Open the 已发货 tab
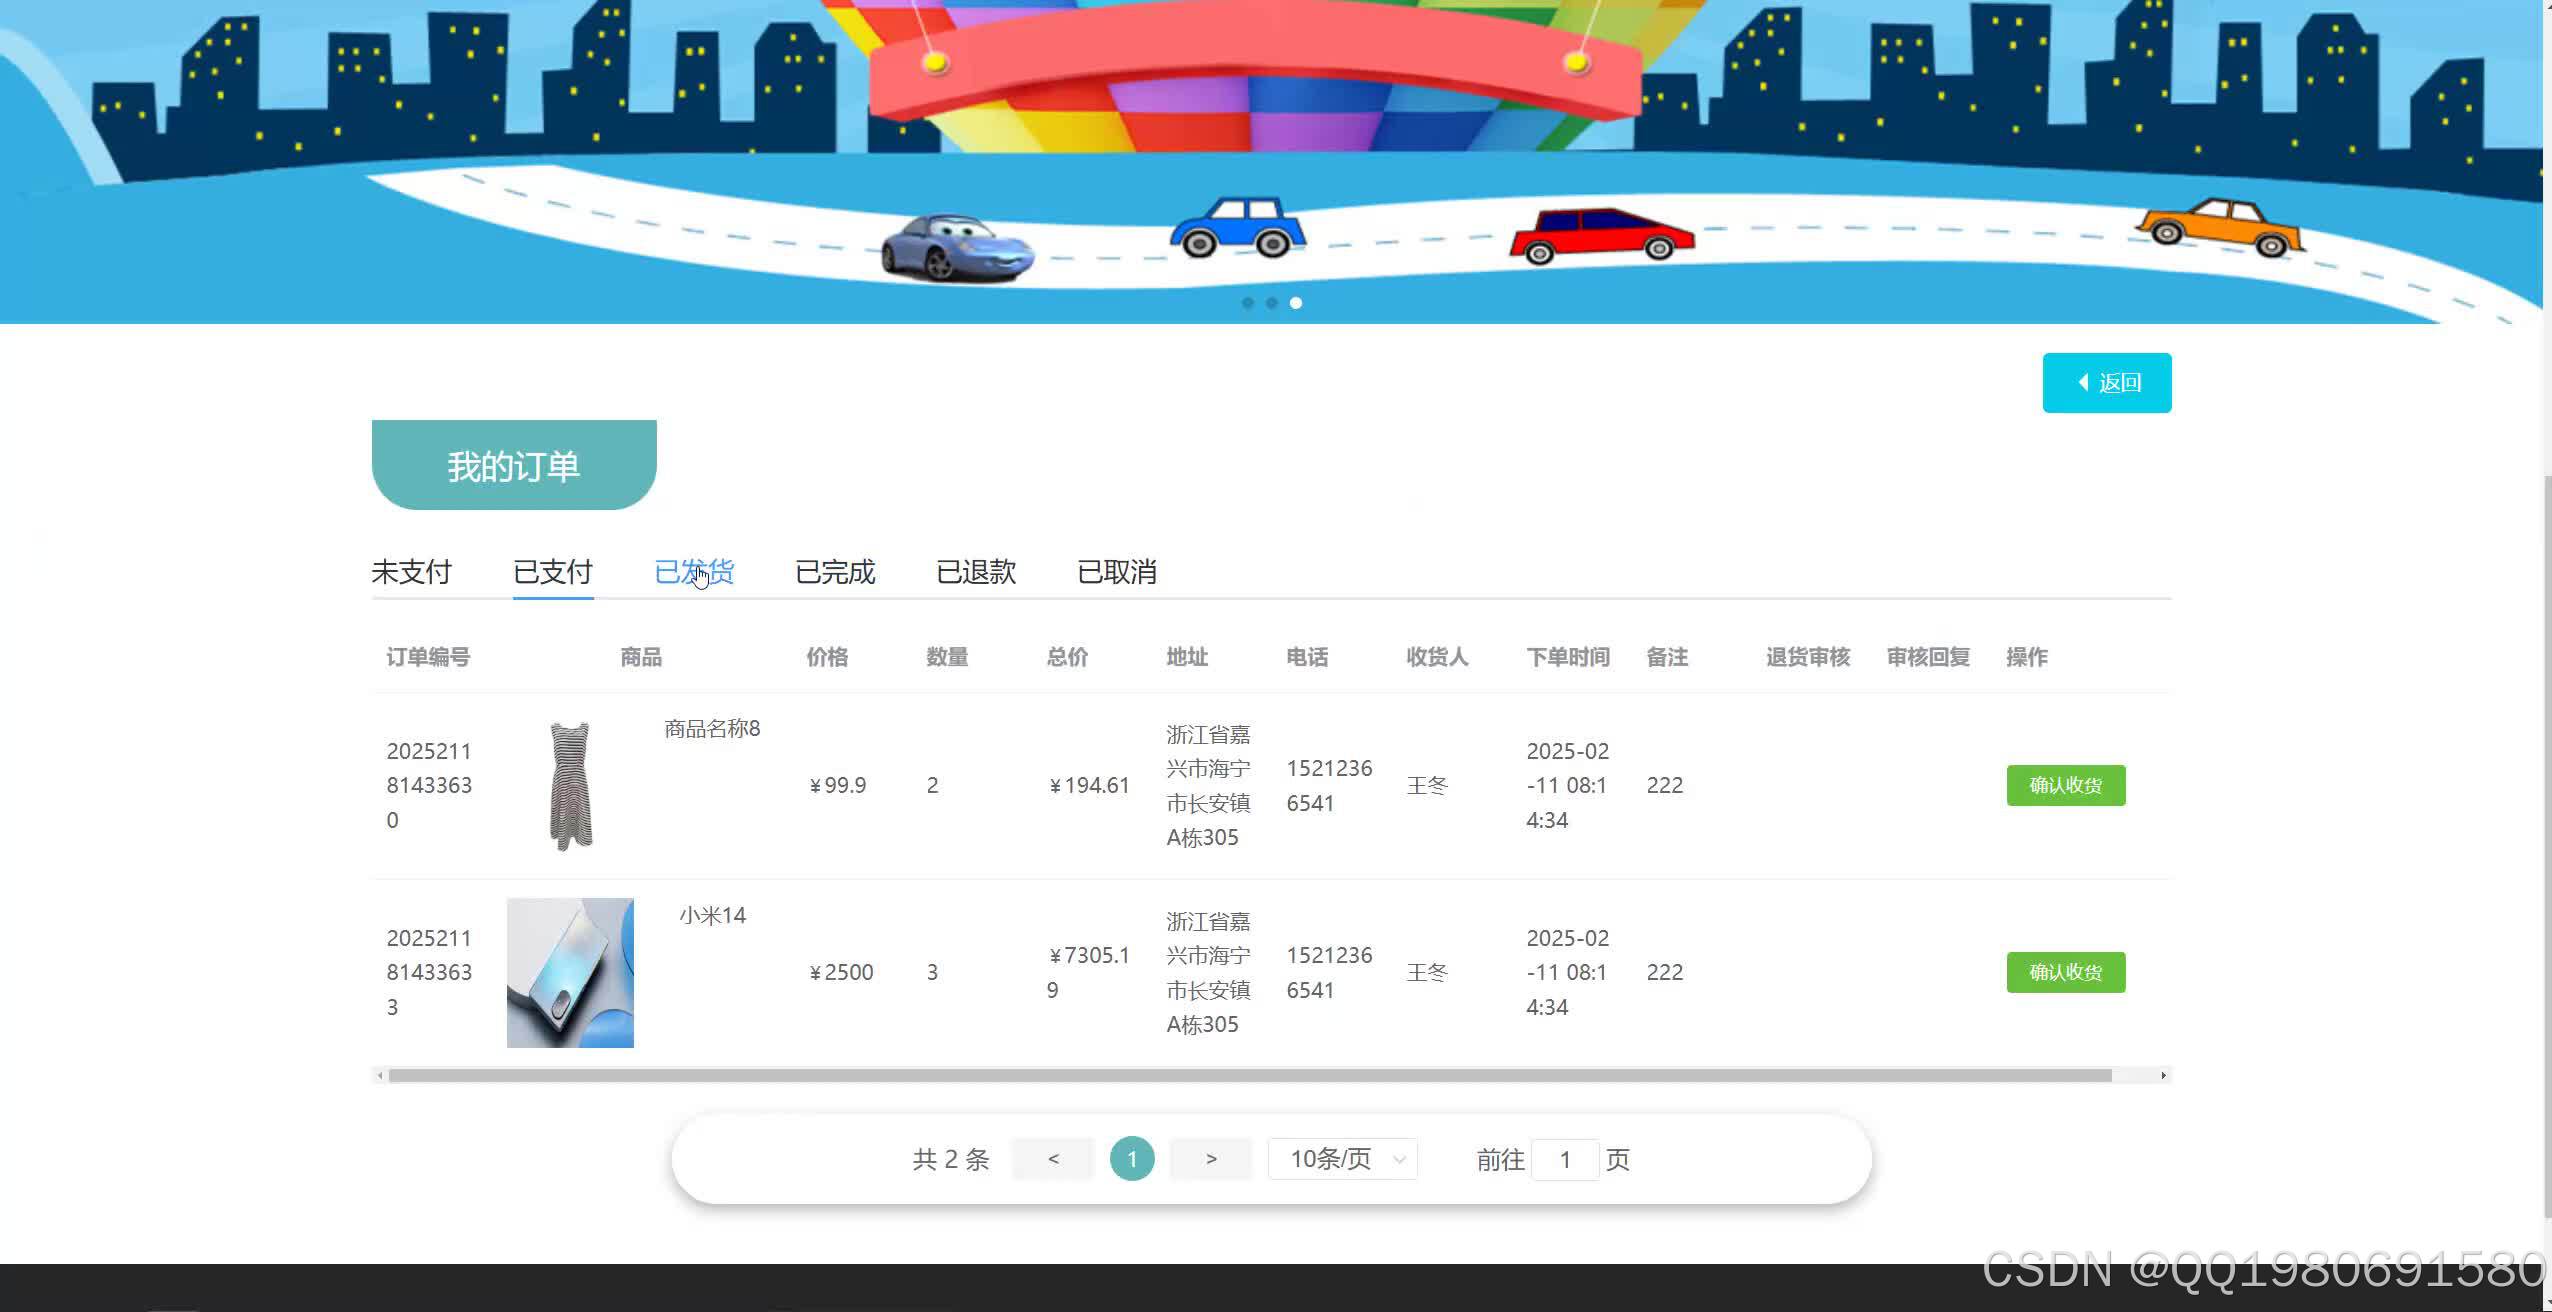 (695, 571)
